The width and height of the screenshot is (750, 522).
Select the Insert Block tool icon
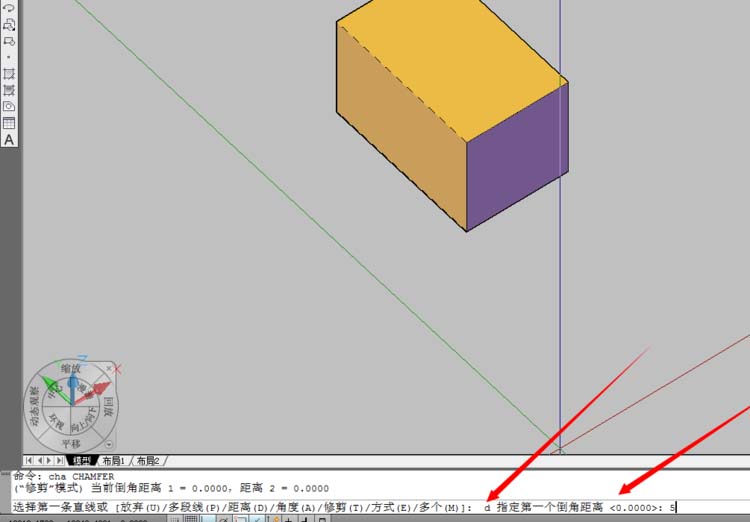(9, 24)
